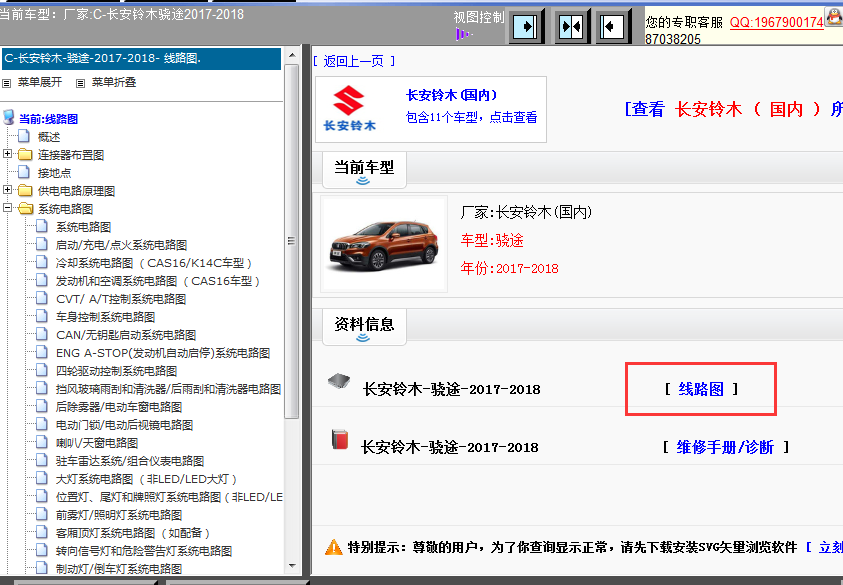The width and height of the screenshot is (843, 585).
Task: Open 挡风玻璃雨刮和清洗器 circuit item
Action: [x=168, y=389]
